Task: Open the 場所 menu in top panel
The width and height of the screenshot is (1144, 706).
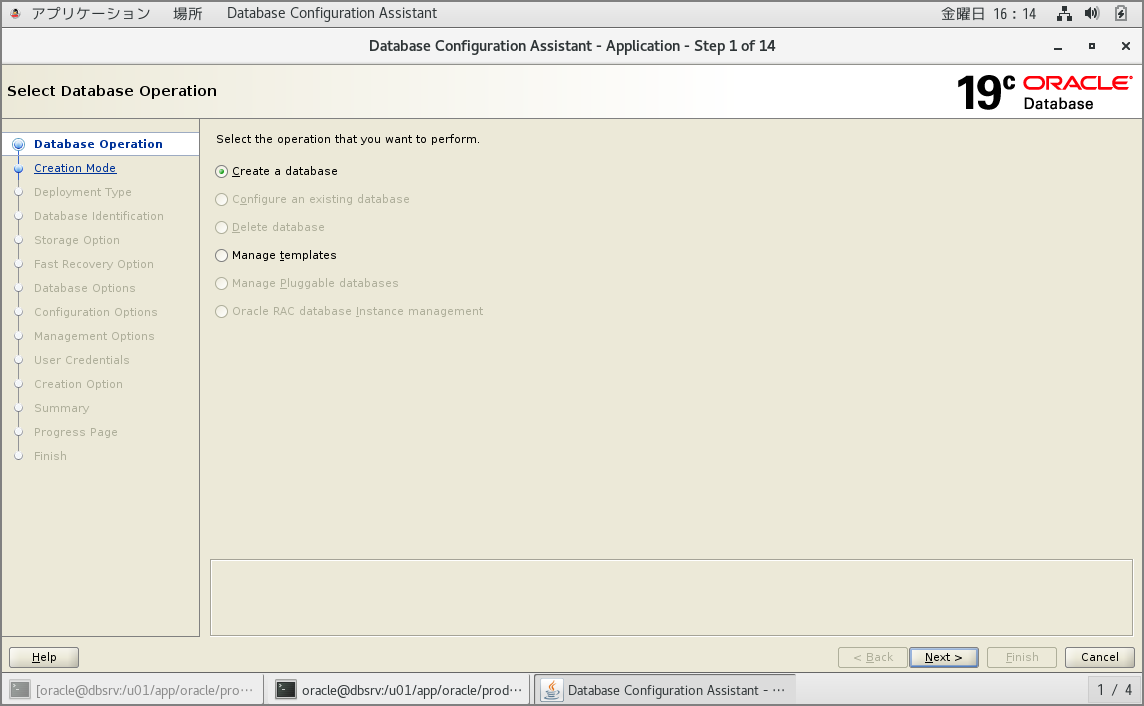Action: pyautogui.click(x=187, y=14)
